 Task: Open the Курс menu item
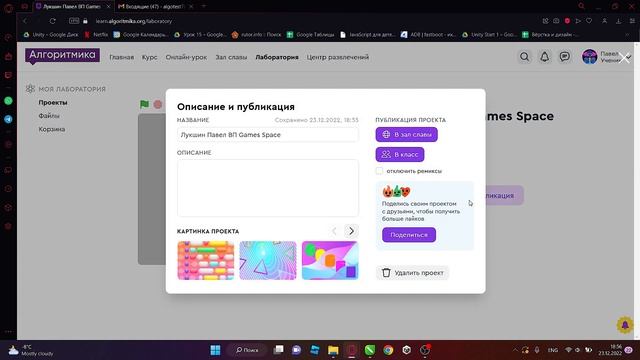[x=149, y=57]
